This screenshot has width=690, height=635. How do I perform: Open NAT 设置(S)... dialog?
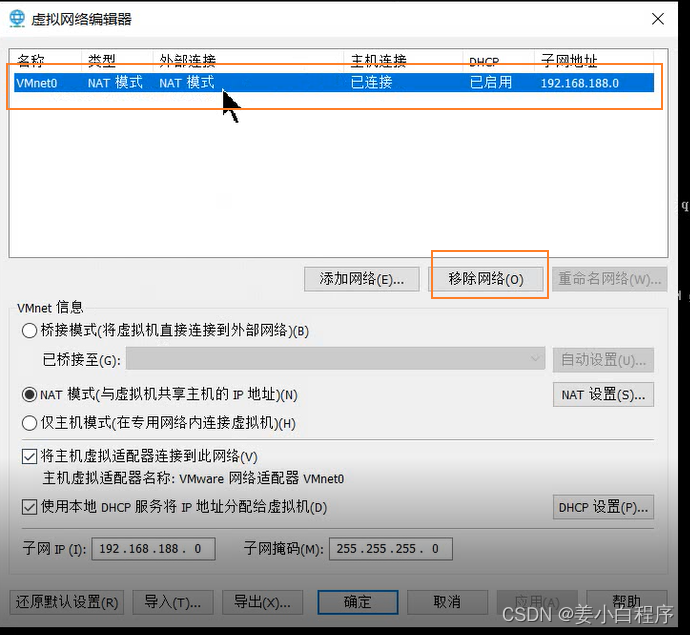tap(603, 395)
